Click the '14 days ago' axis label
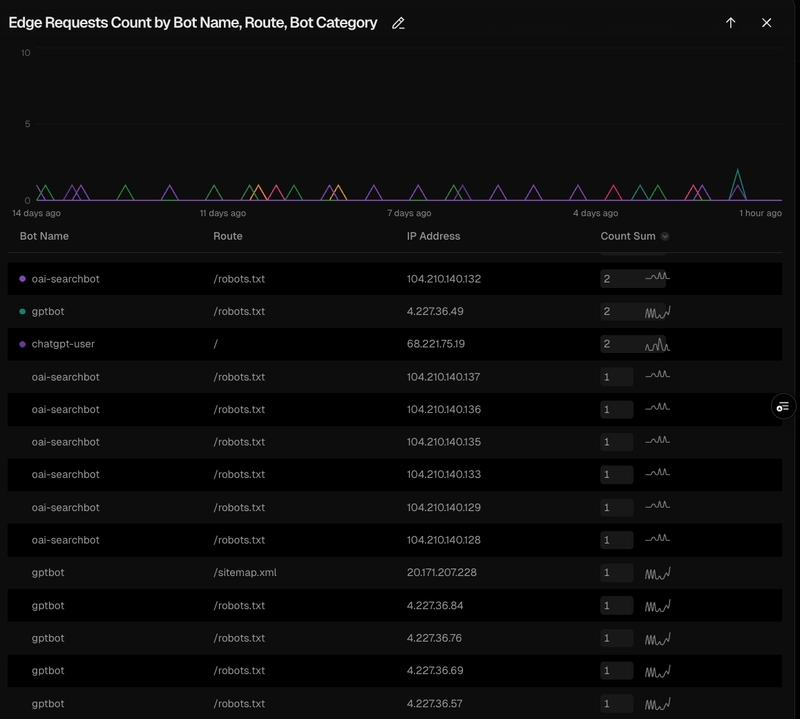 (x=36, y=213)
